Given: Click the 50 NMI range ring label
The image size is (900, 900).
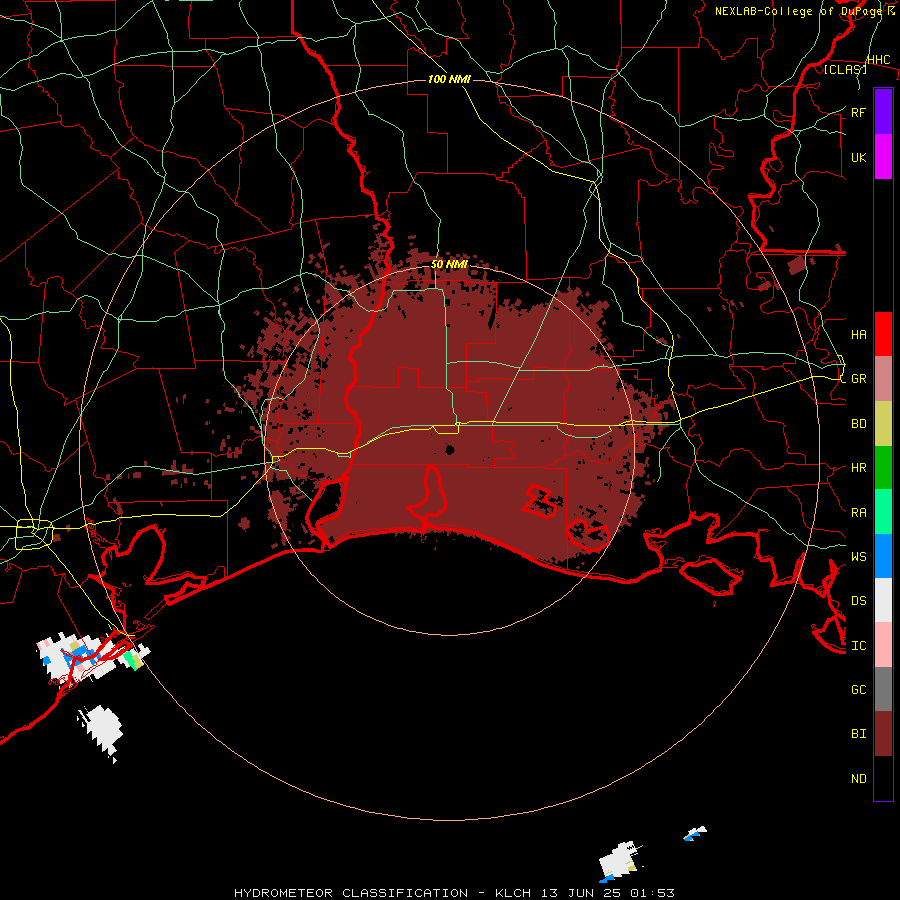Looking at the screenshot, I should click(449, 265).
